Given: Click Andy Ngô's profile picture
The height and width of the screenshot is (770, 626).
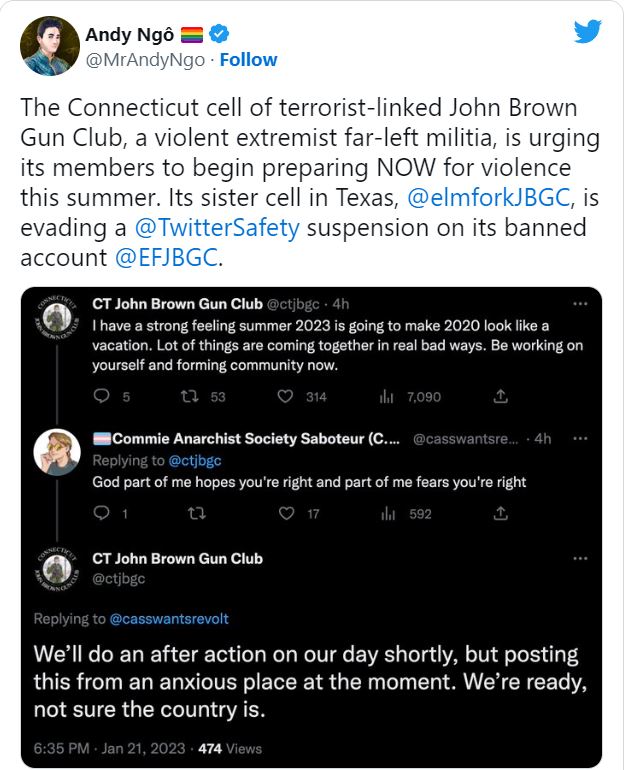Looking at the screenshot, I should point(50,47).
